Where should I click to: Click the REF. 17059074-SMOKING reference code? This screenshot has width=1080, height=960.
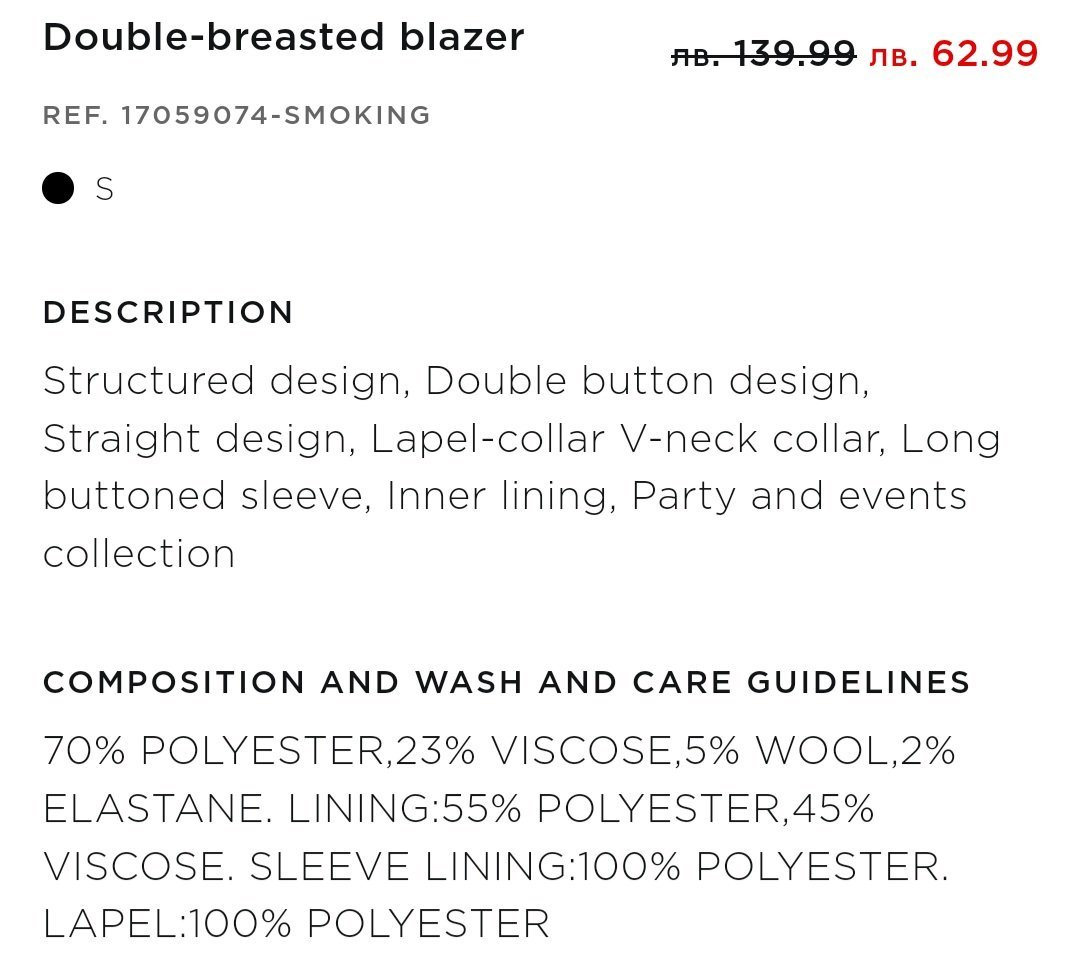coord(236,115)
